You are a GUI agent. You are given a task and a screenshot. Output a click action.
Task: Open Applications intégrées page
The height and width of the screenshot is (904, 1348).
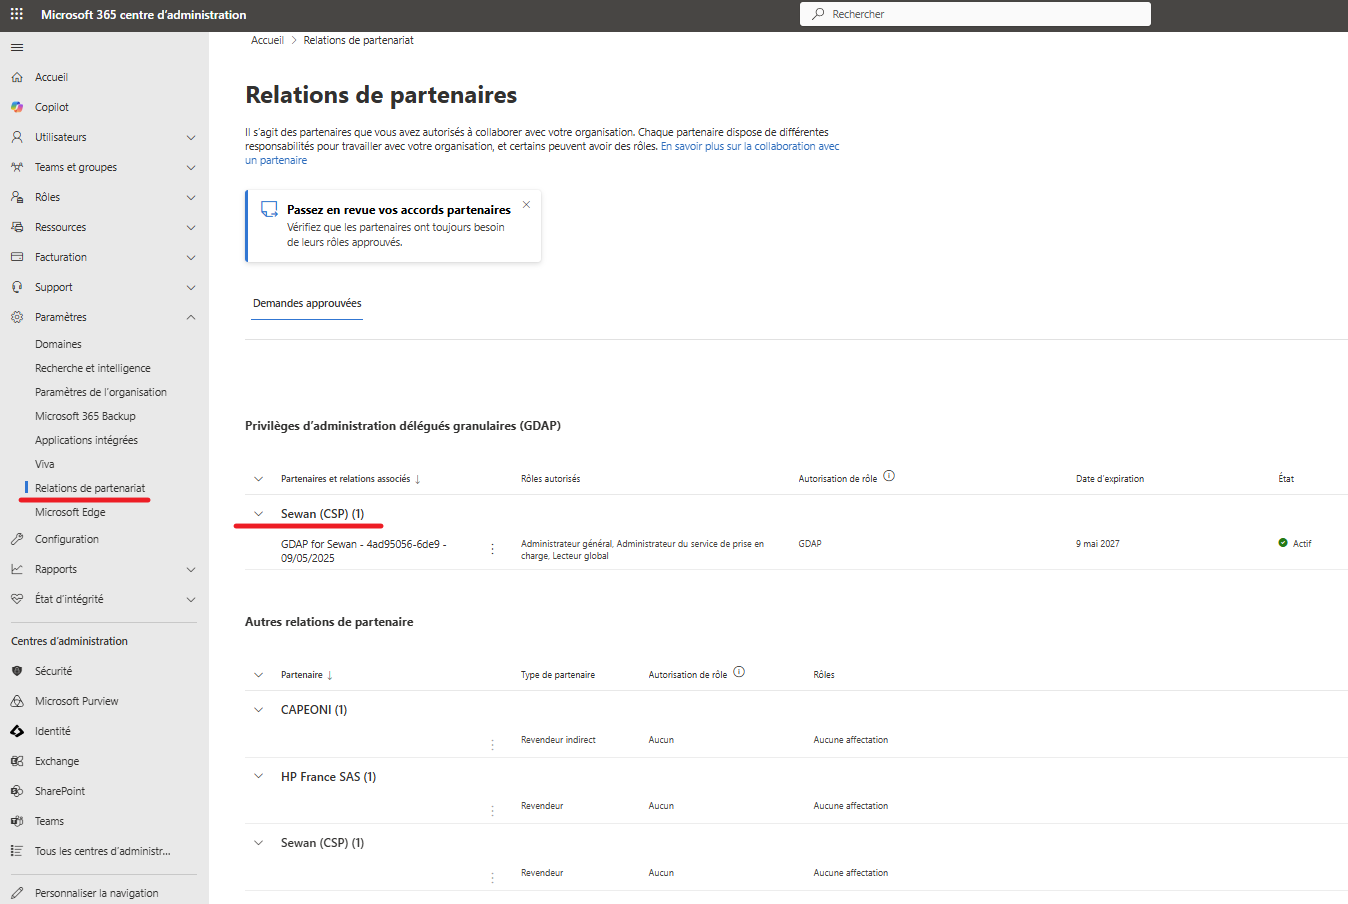pyautogui.click(x=86, y=440)
